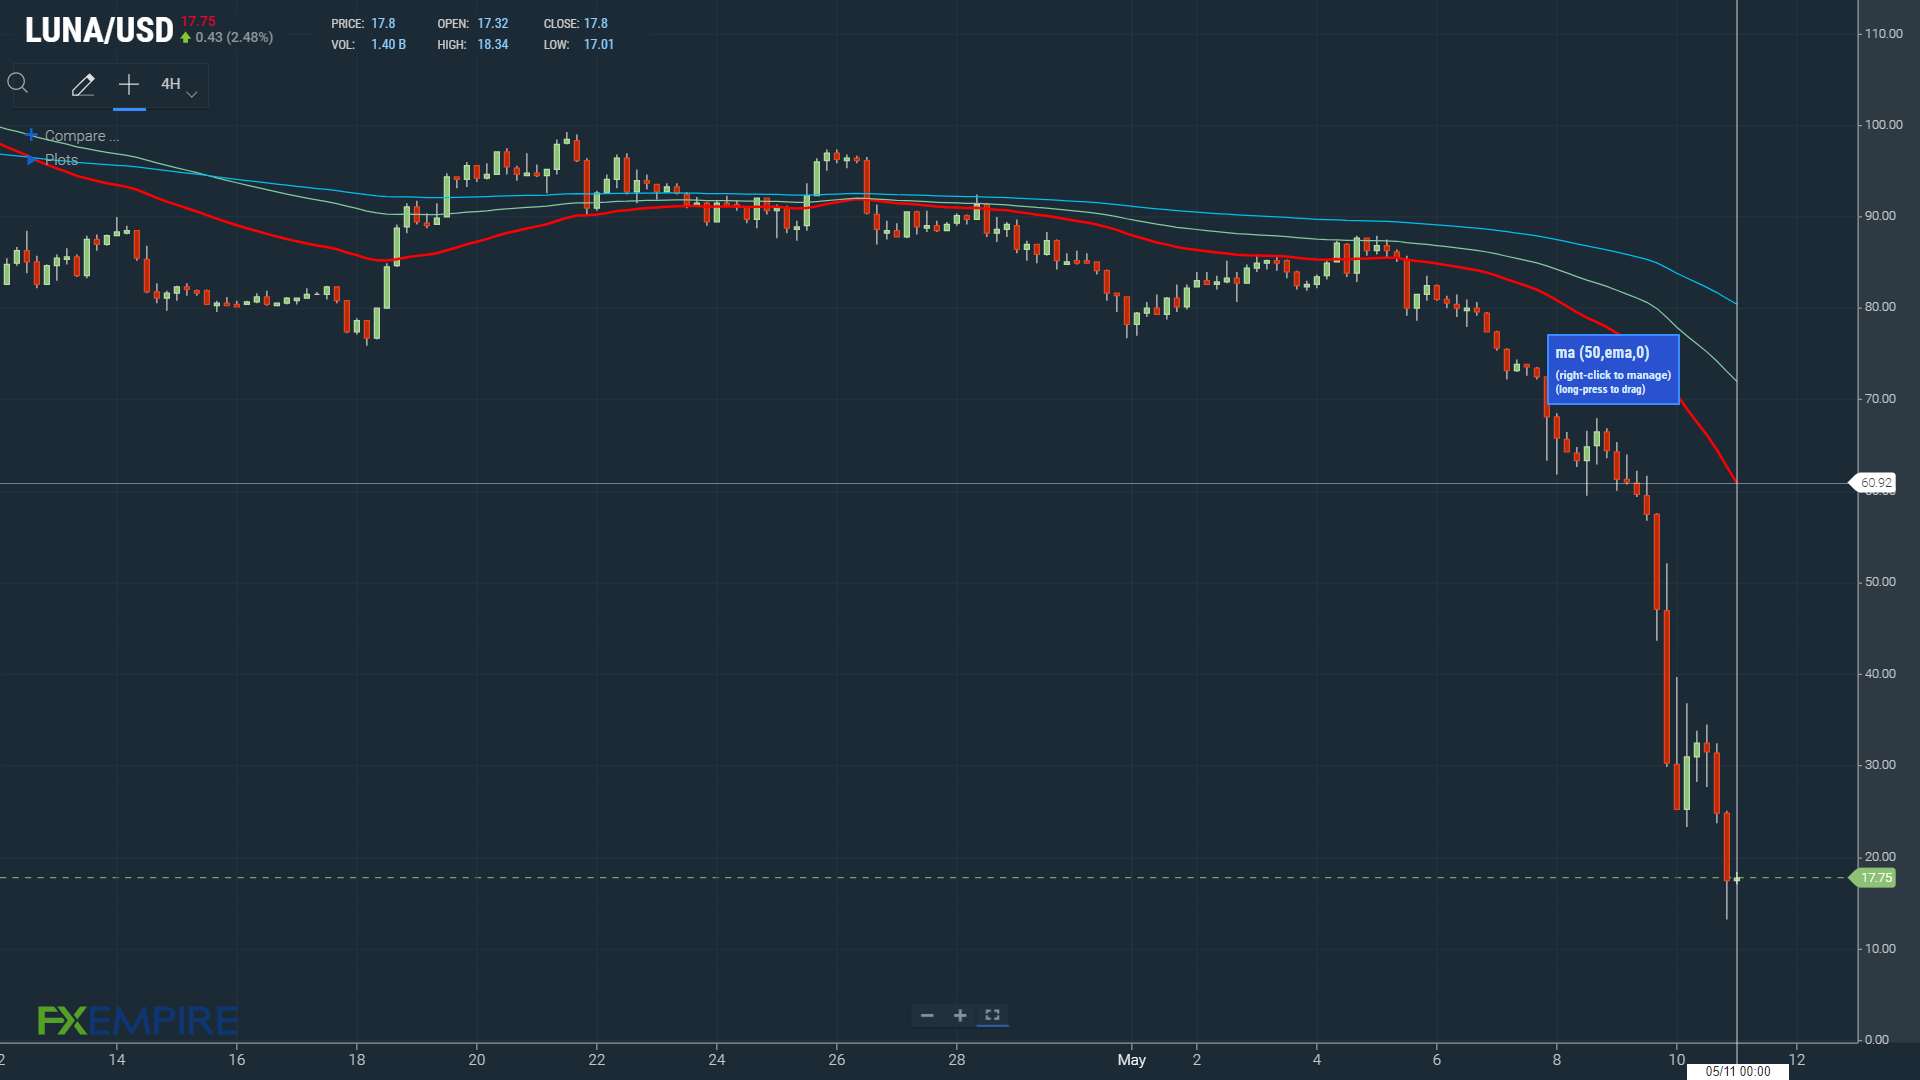This screenshot has width=1920, height=1080.
Task: Click the ma (50,ema,0) tooltip
Action: [1613, 369]
